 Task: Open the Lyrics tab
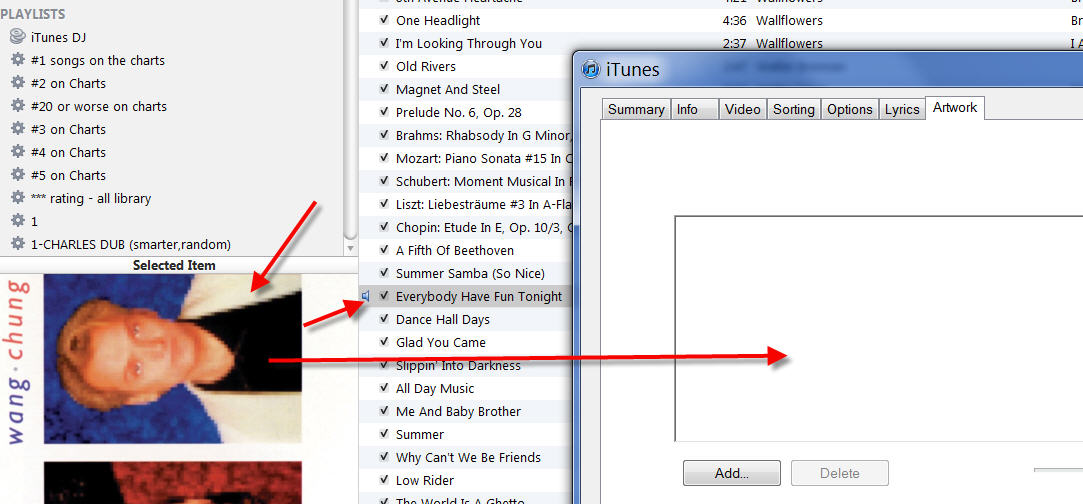(x=902, y=109)
